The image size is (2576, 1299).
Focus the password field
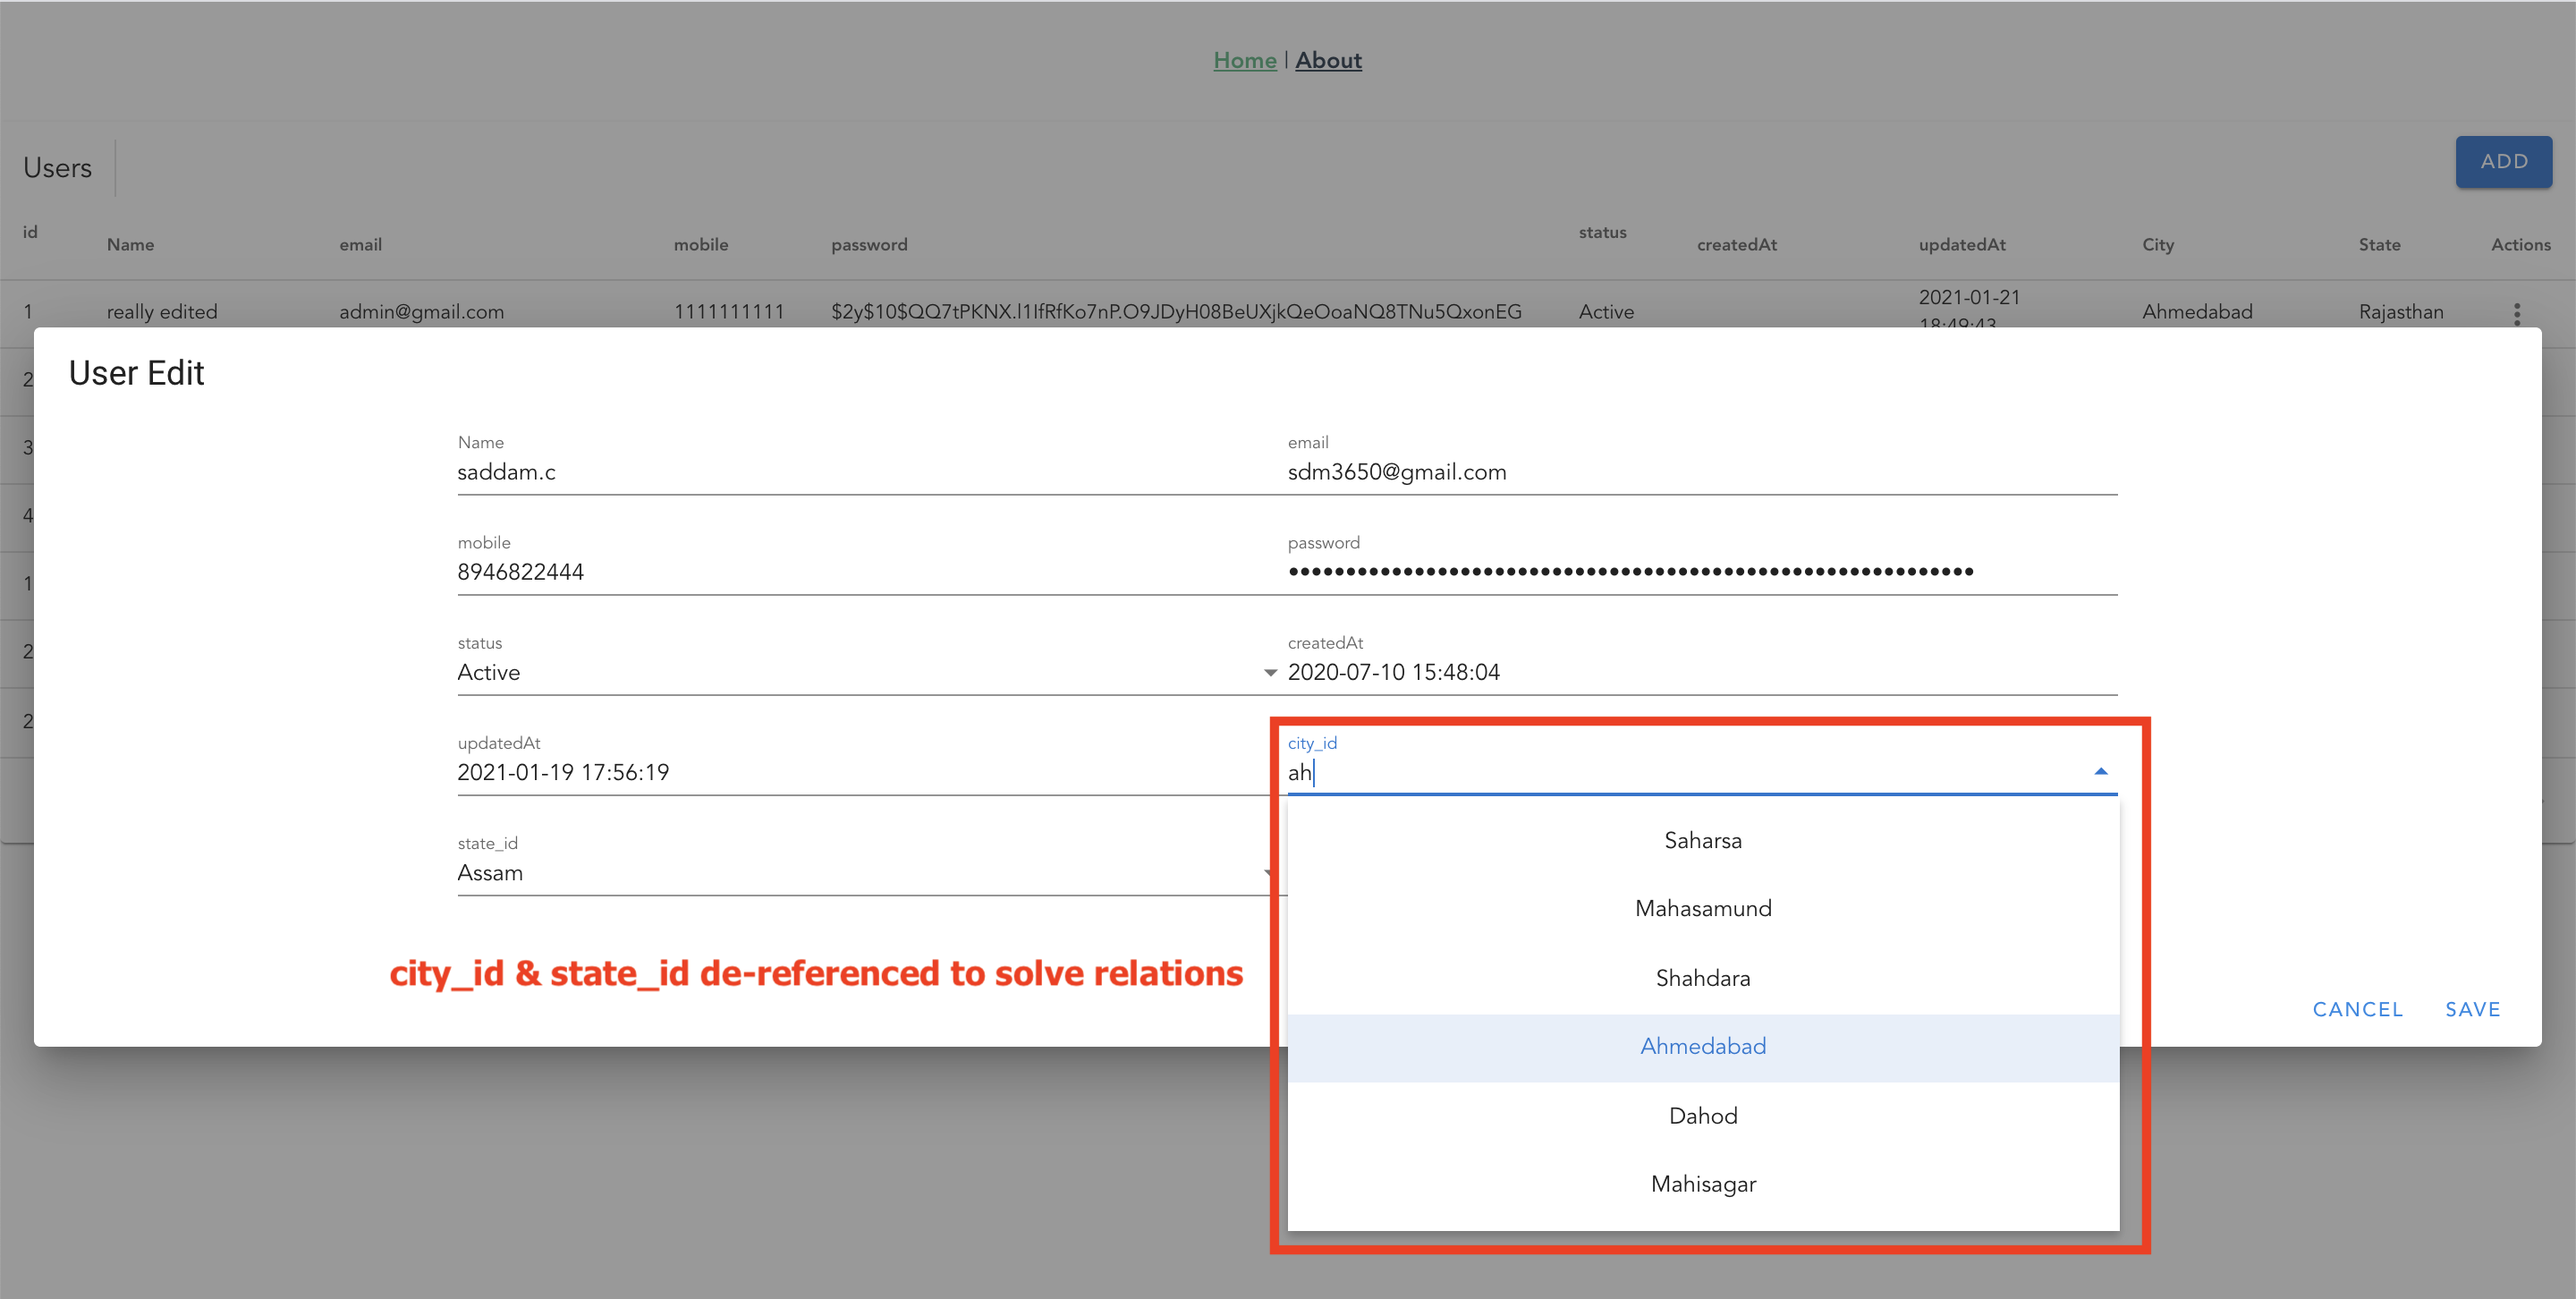click(1700, 572)
